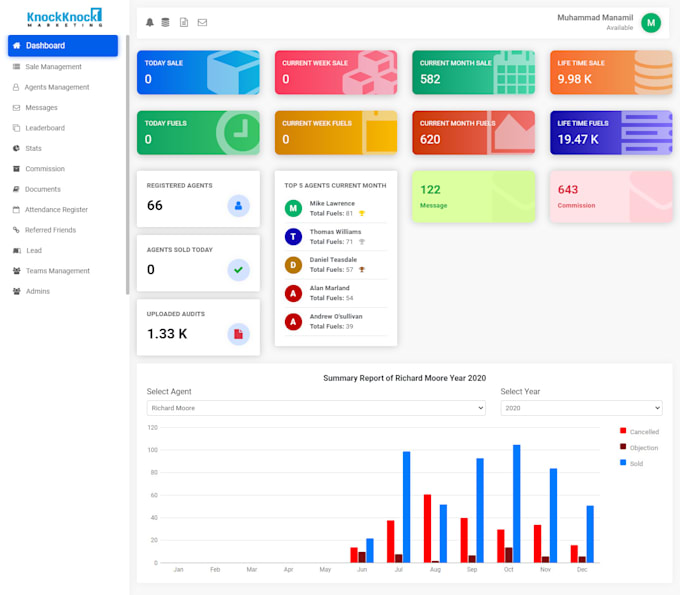Click the notification bell icon
The height and width of the screenshot is (595, 680).
point(150,23)
